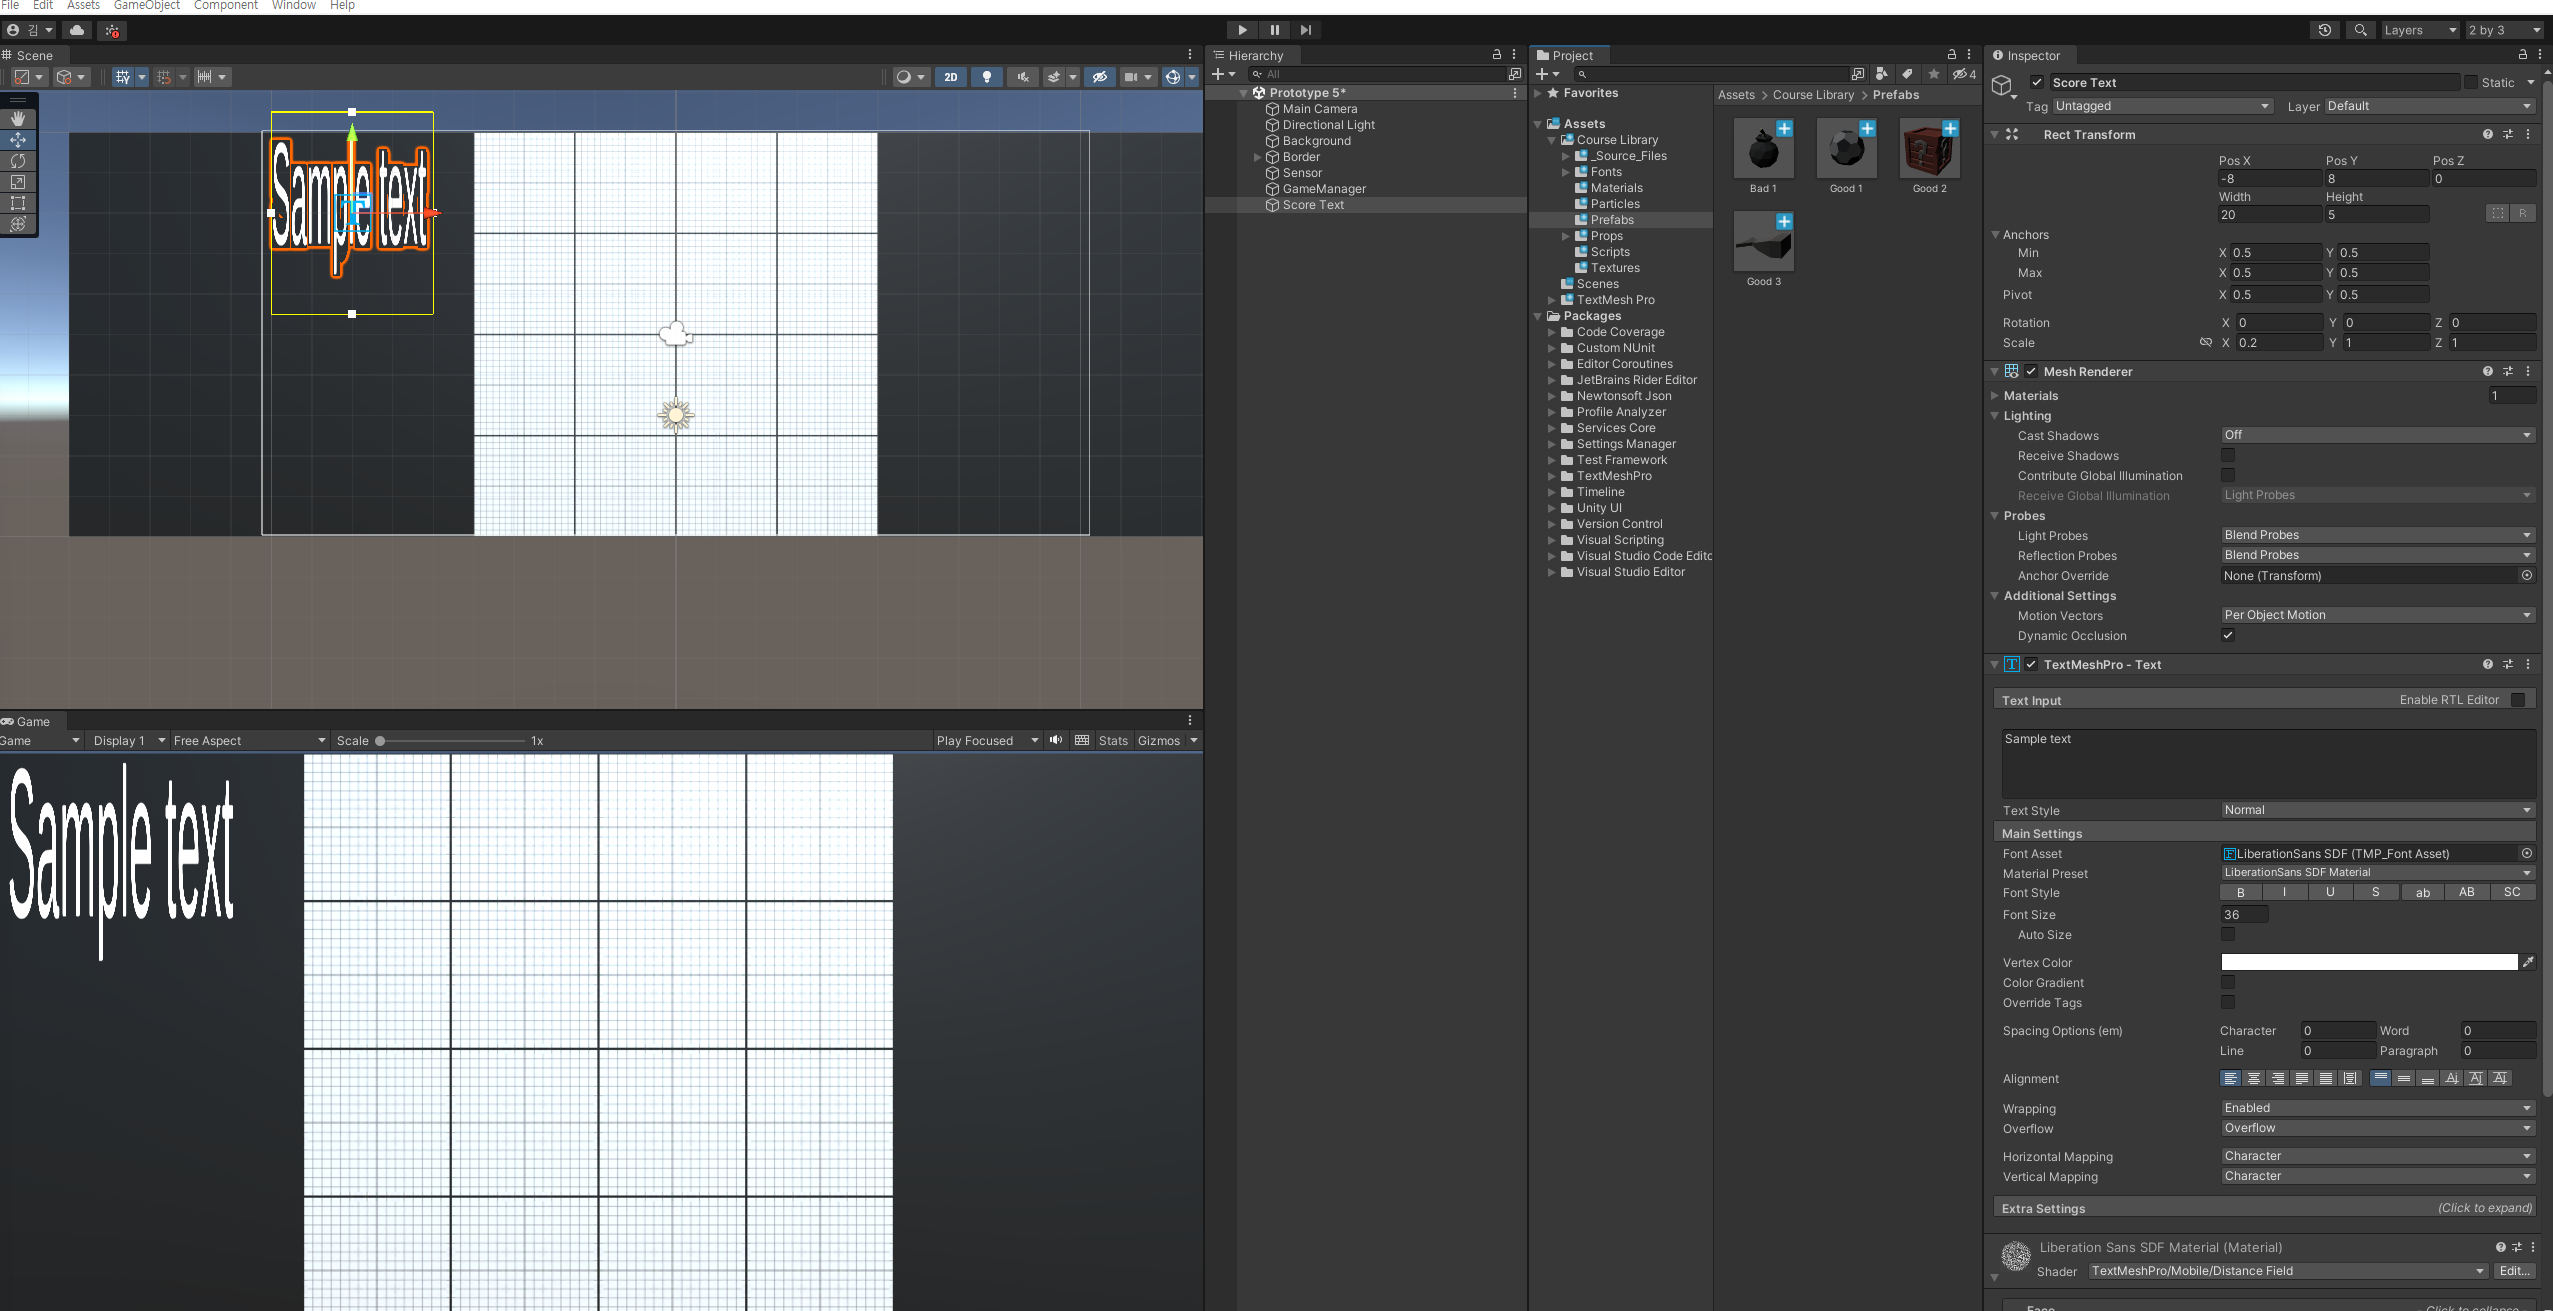Click the Vertex Color swatch
The image size is (2553, 1311).
pyautogui.click(x=2368, y=962)
